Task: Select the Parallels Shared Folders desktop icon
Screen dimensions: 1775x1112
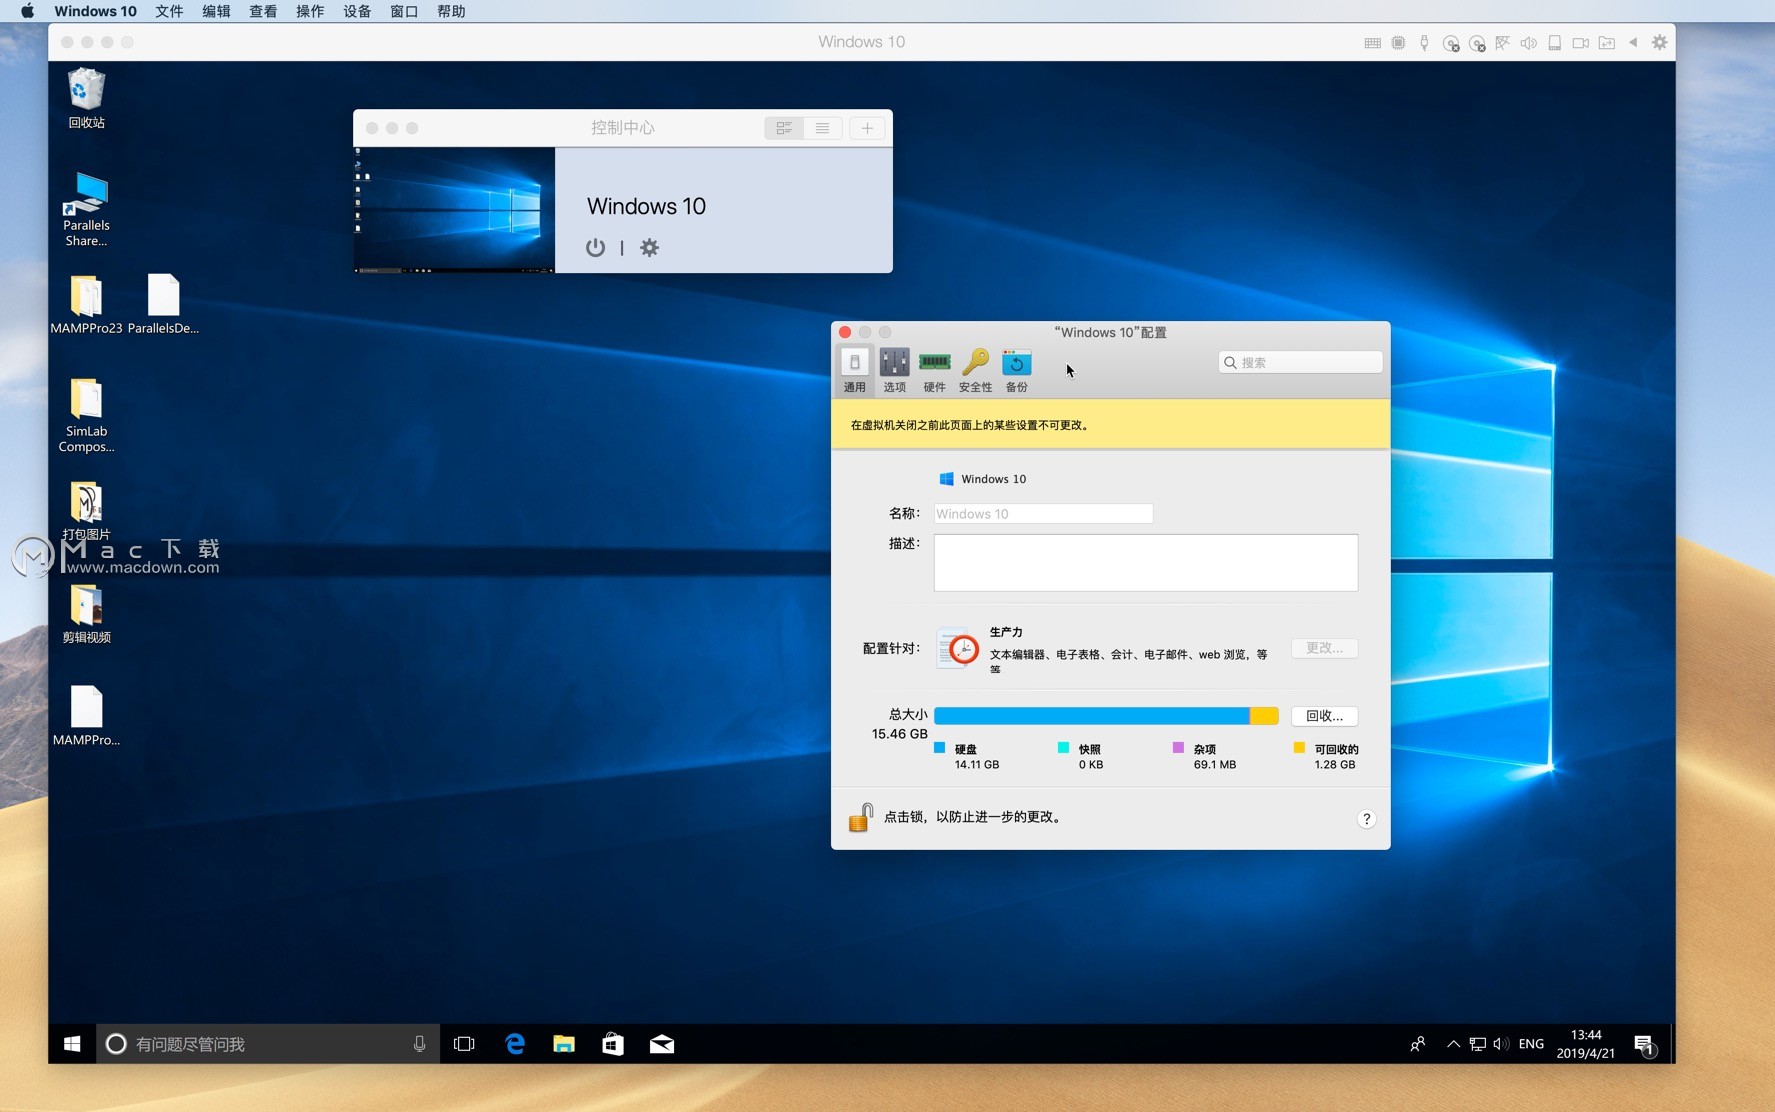Action: pyautogui.click(x=86, y=209)
